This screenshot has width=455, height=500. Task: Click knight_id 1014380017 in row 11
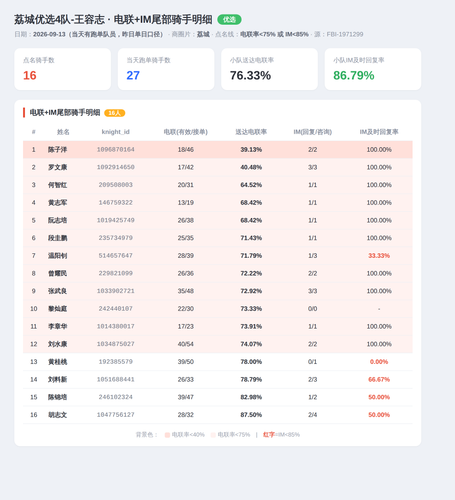coord(116,326)
